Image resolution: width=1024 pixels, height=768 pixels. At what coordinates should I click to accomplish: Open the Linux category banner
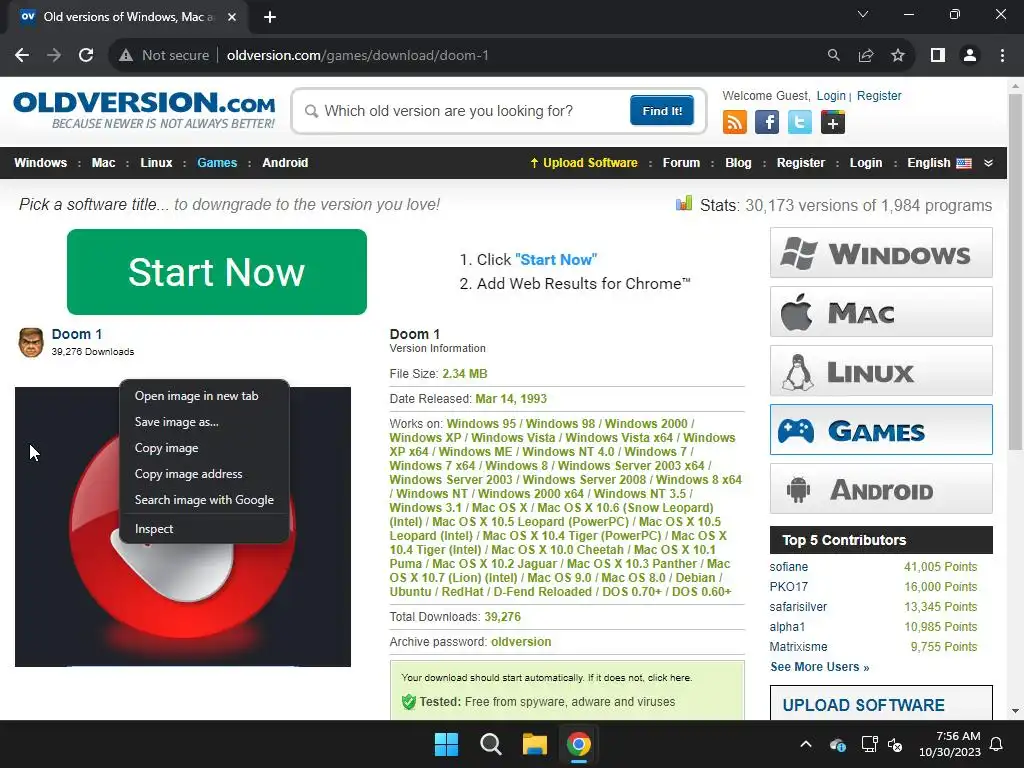[x=881, y=370]
